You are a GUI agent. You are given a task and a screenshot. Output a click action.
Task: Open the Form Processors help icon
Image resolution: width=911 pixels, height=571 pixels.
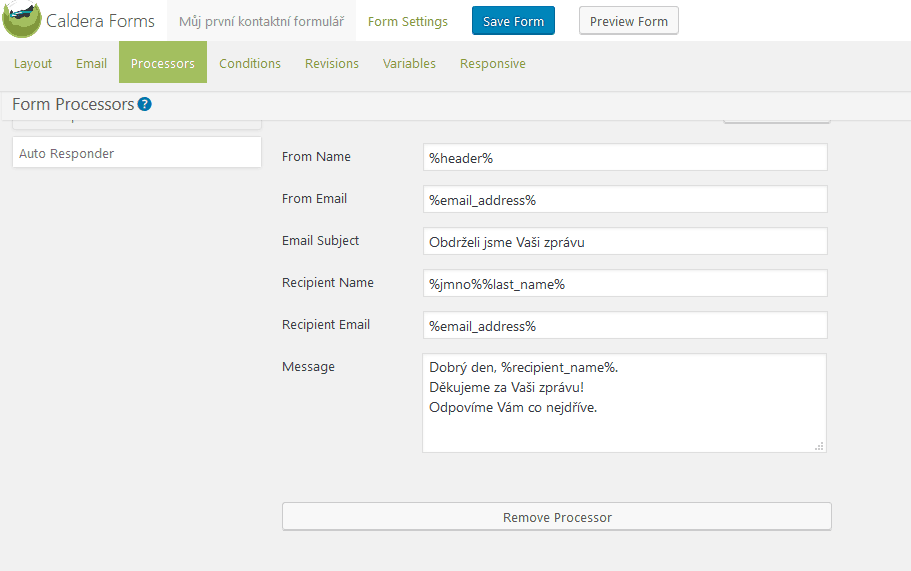[x=145, y=104]
